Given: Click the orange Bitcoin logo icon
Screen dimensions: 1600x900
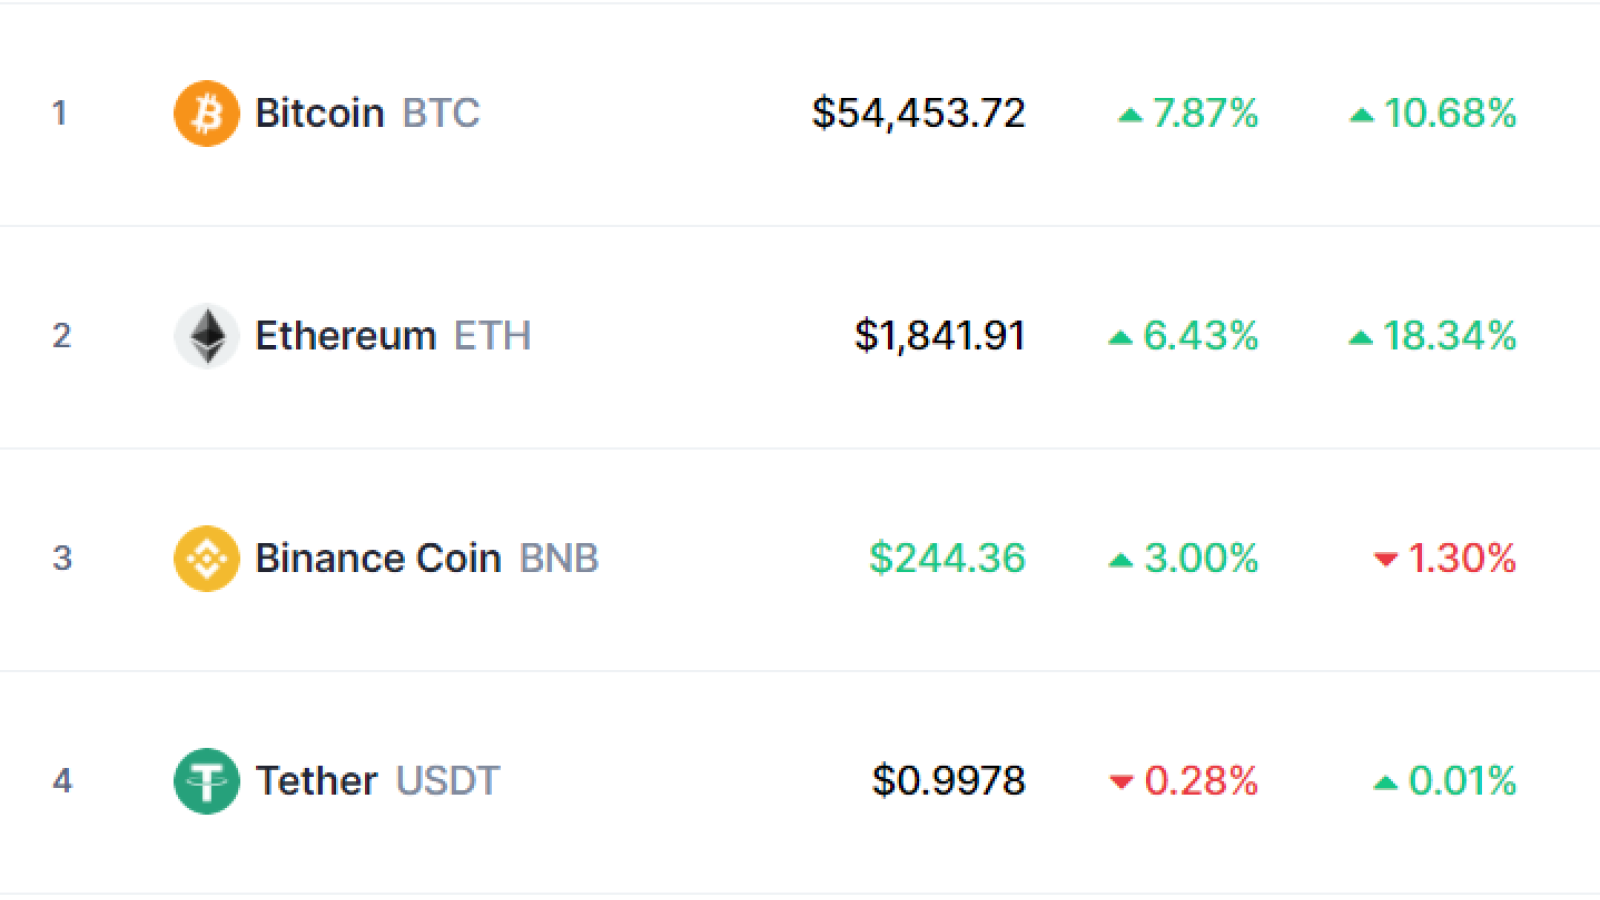Looking at the screenshot, I should click(x=206, y=113).
